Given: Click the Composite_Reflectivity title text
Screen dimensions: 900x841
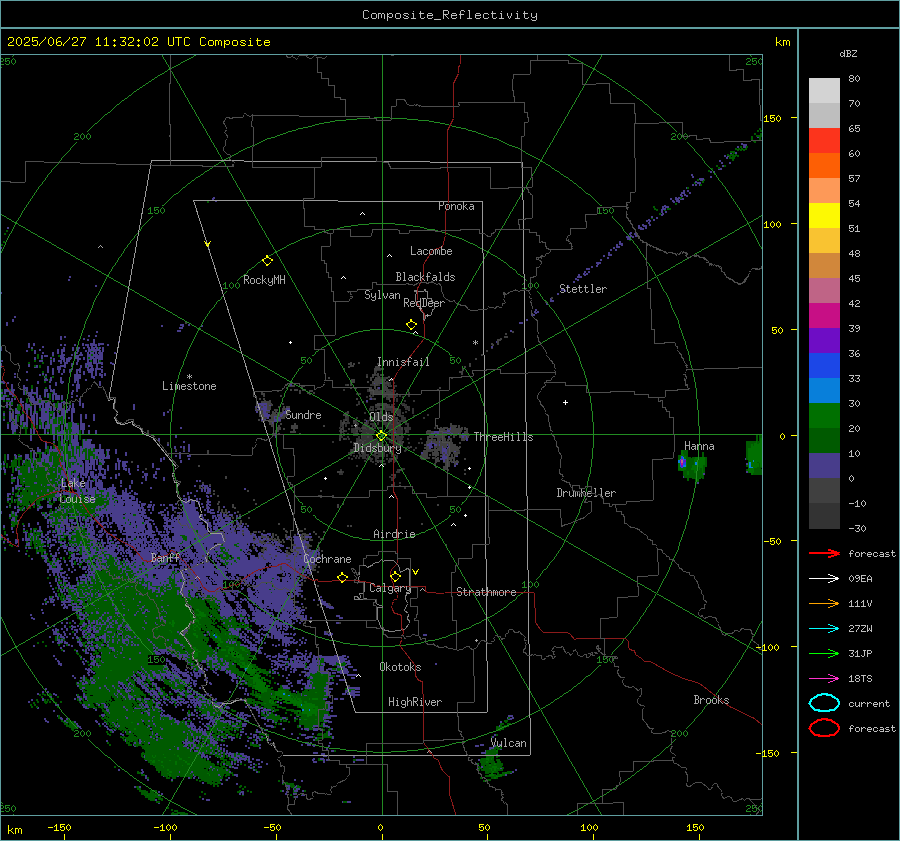Looking at the screenshot, I should (x=449, y=15).
